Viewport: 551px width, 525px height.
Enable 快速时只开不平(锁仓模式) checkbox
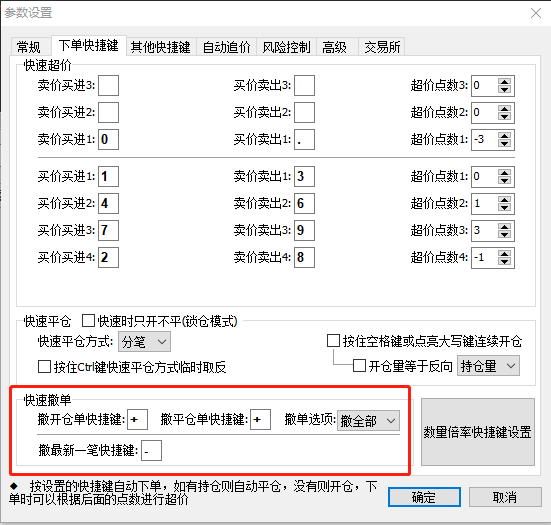tap(88, 320)
